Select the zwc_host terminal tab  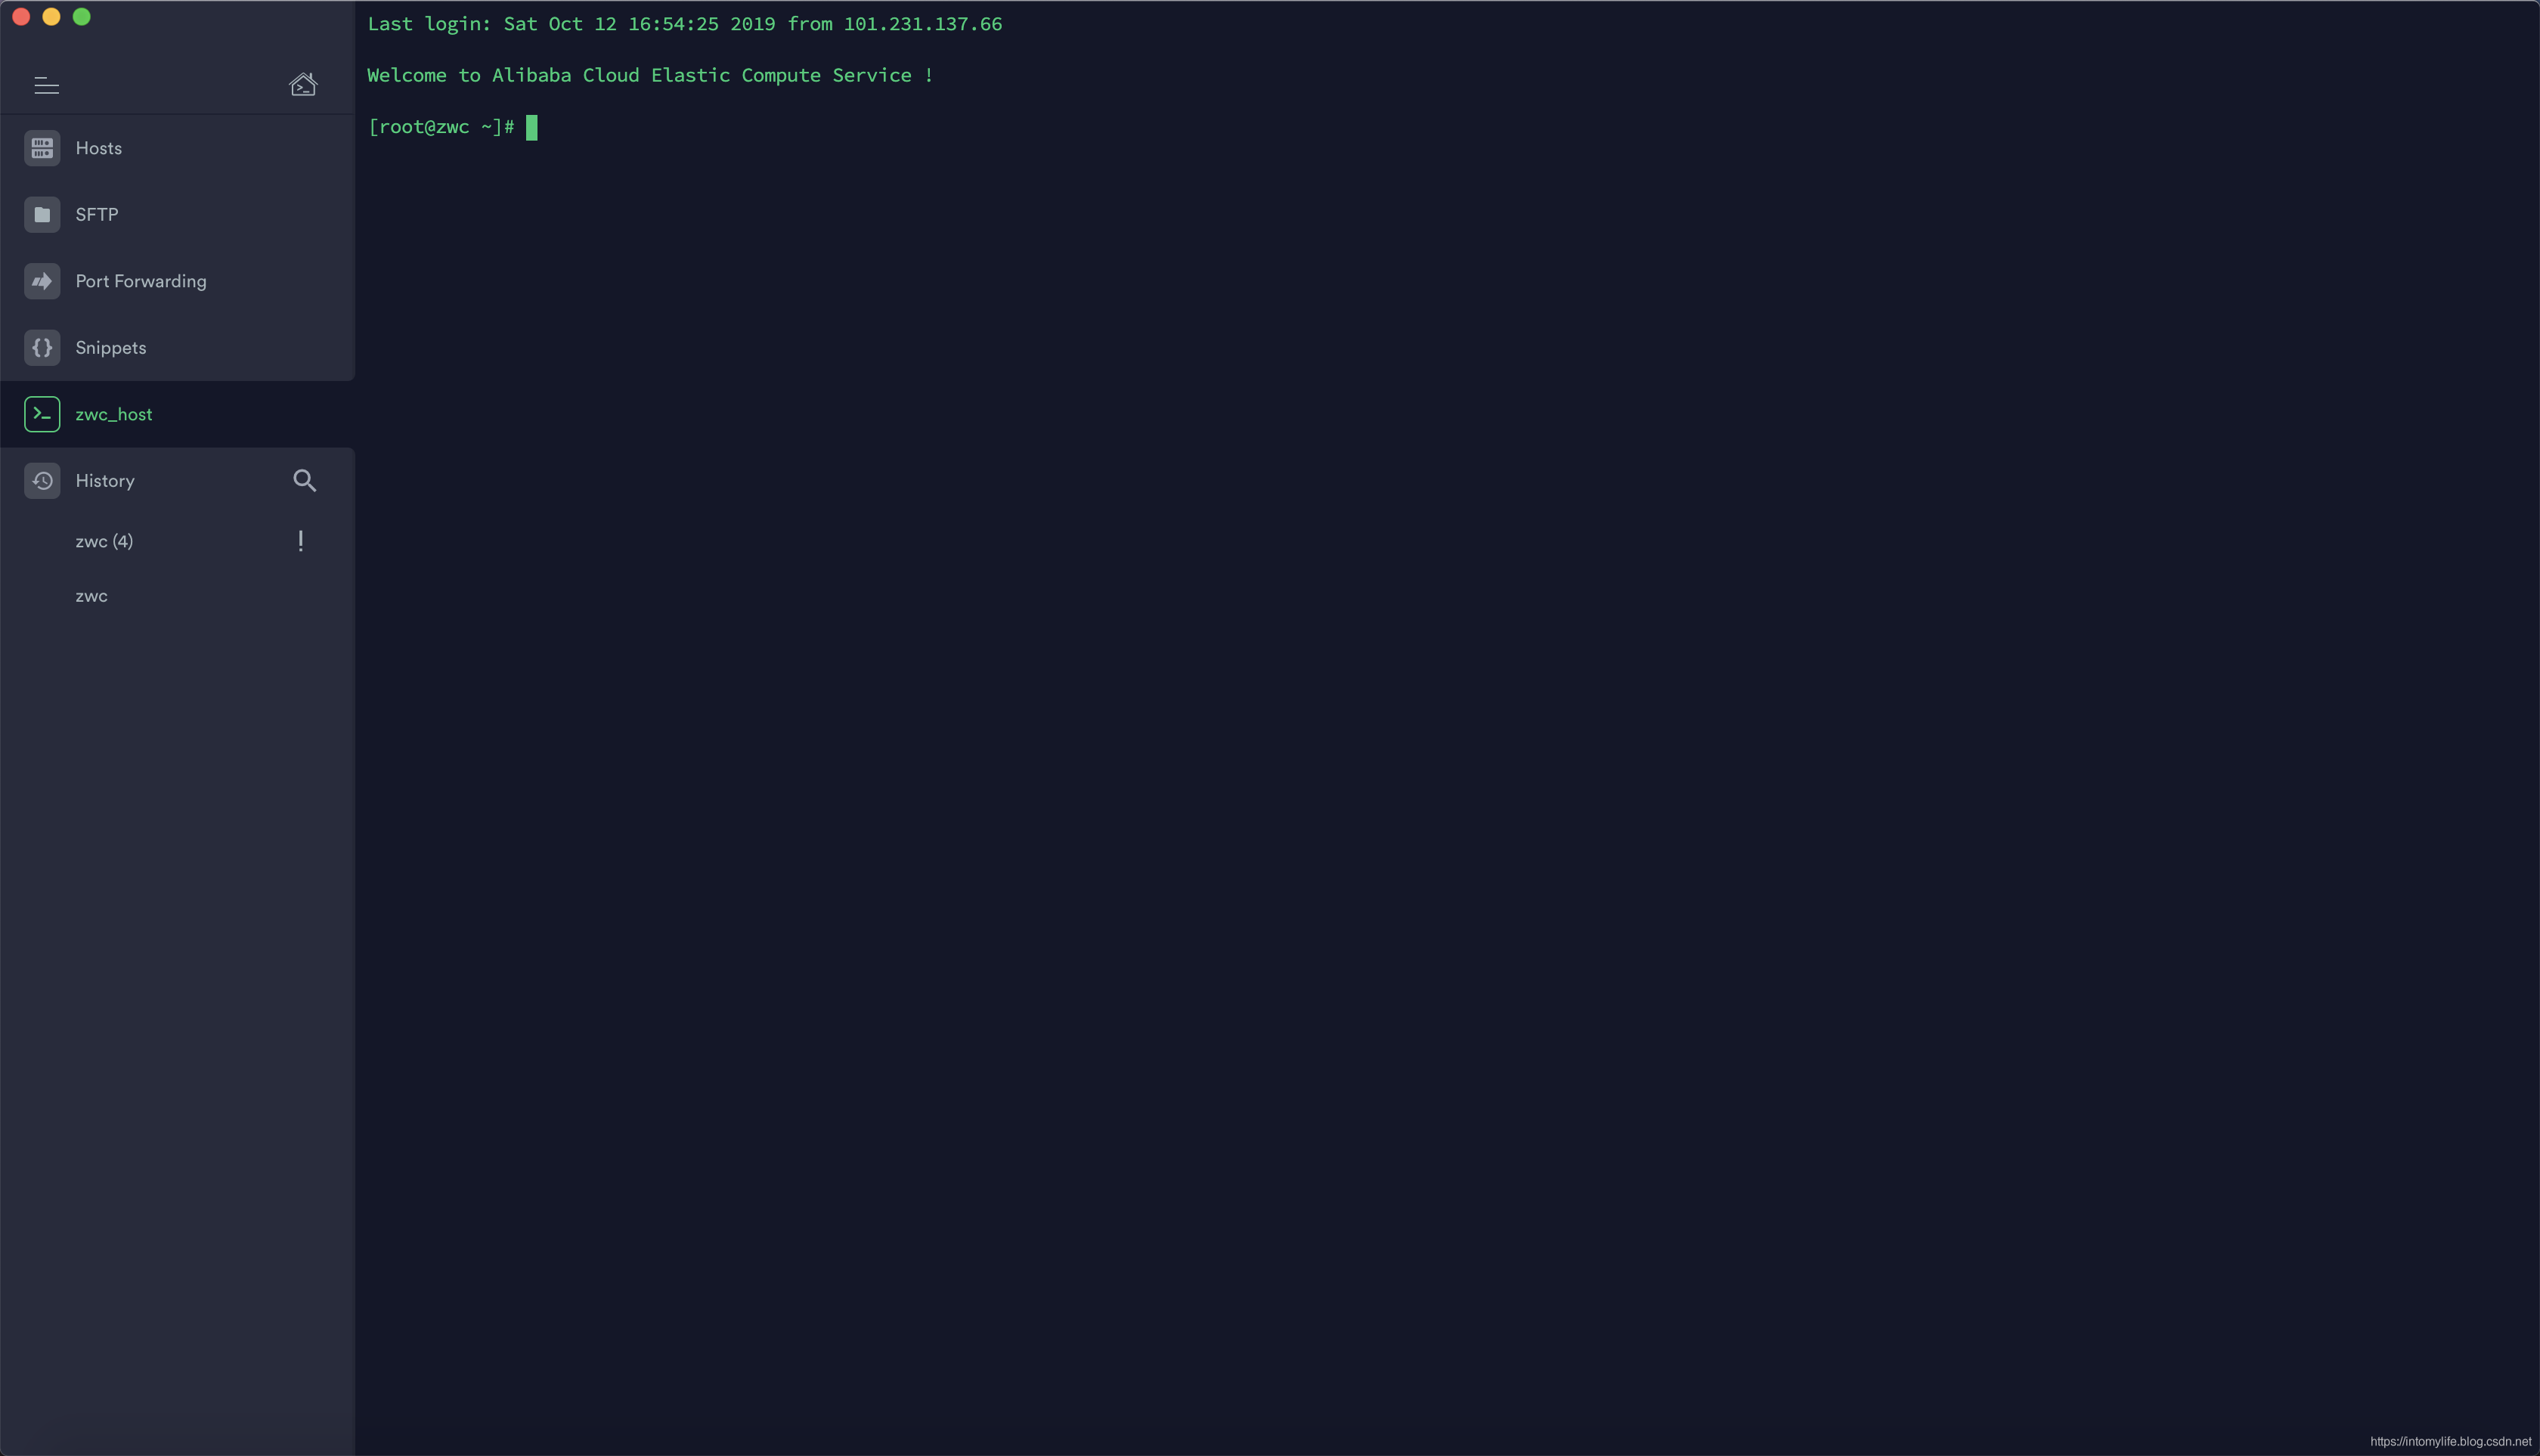[x=177, y=414]
